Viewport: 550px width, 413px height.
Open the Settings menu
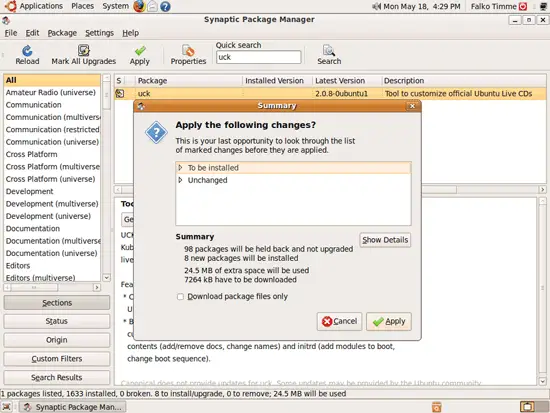pos(100,33)
